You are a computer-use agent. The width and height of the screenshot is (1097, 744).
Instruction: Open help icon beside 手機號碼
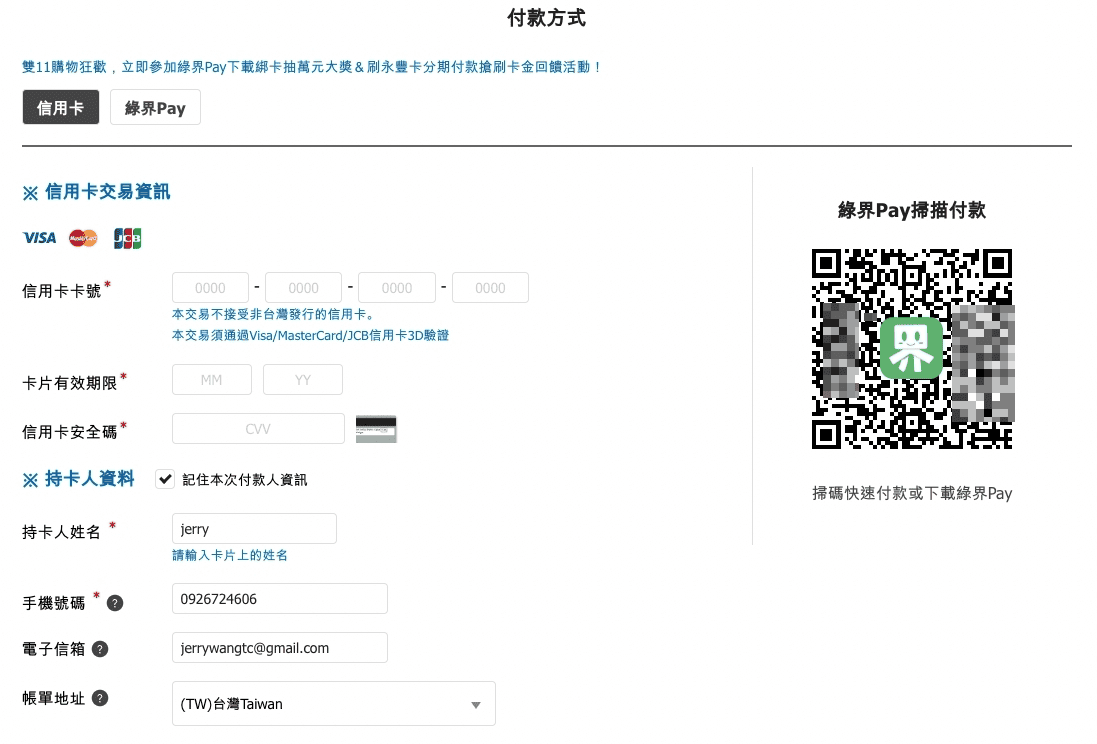click(x=115, y=603)
